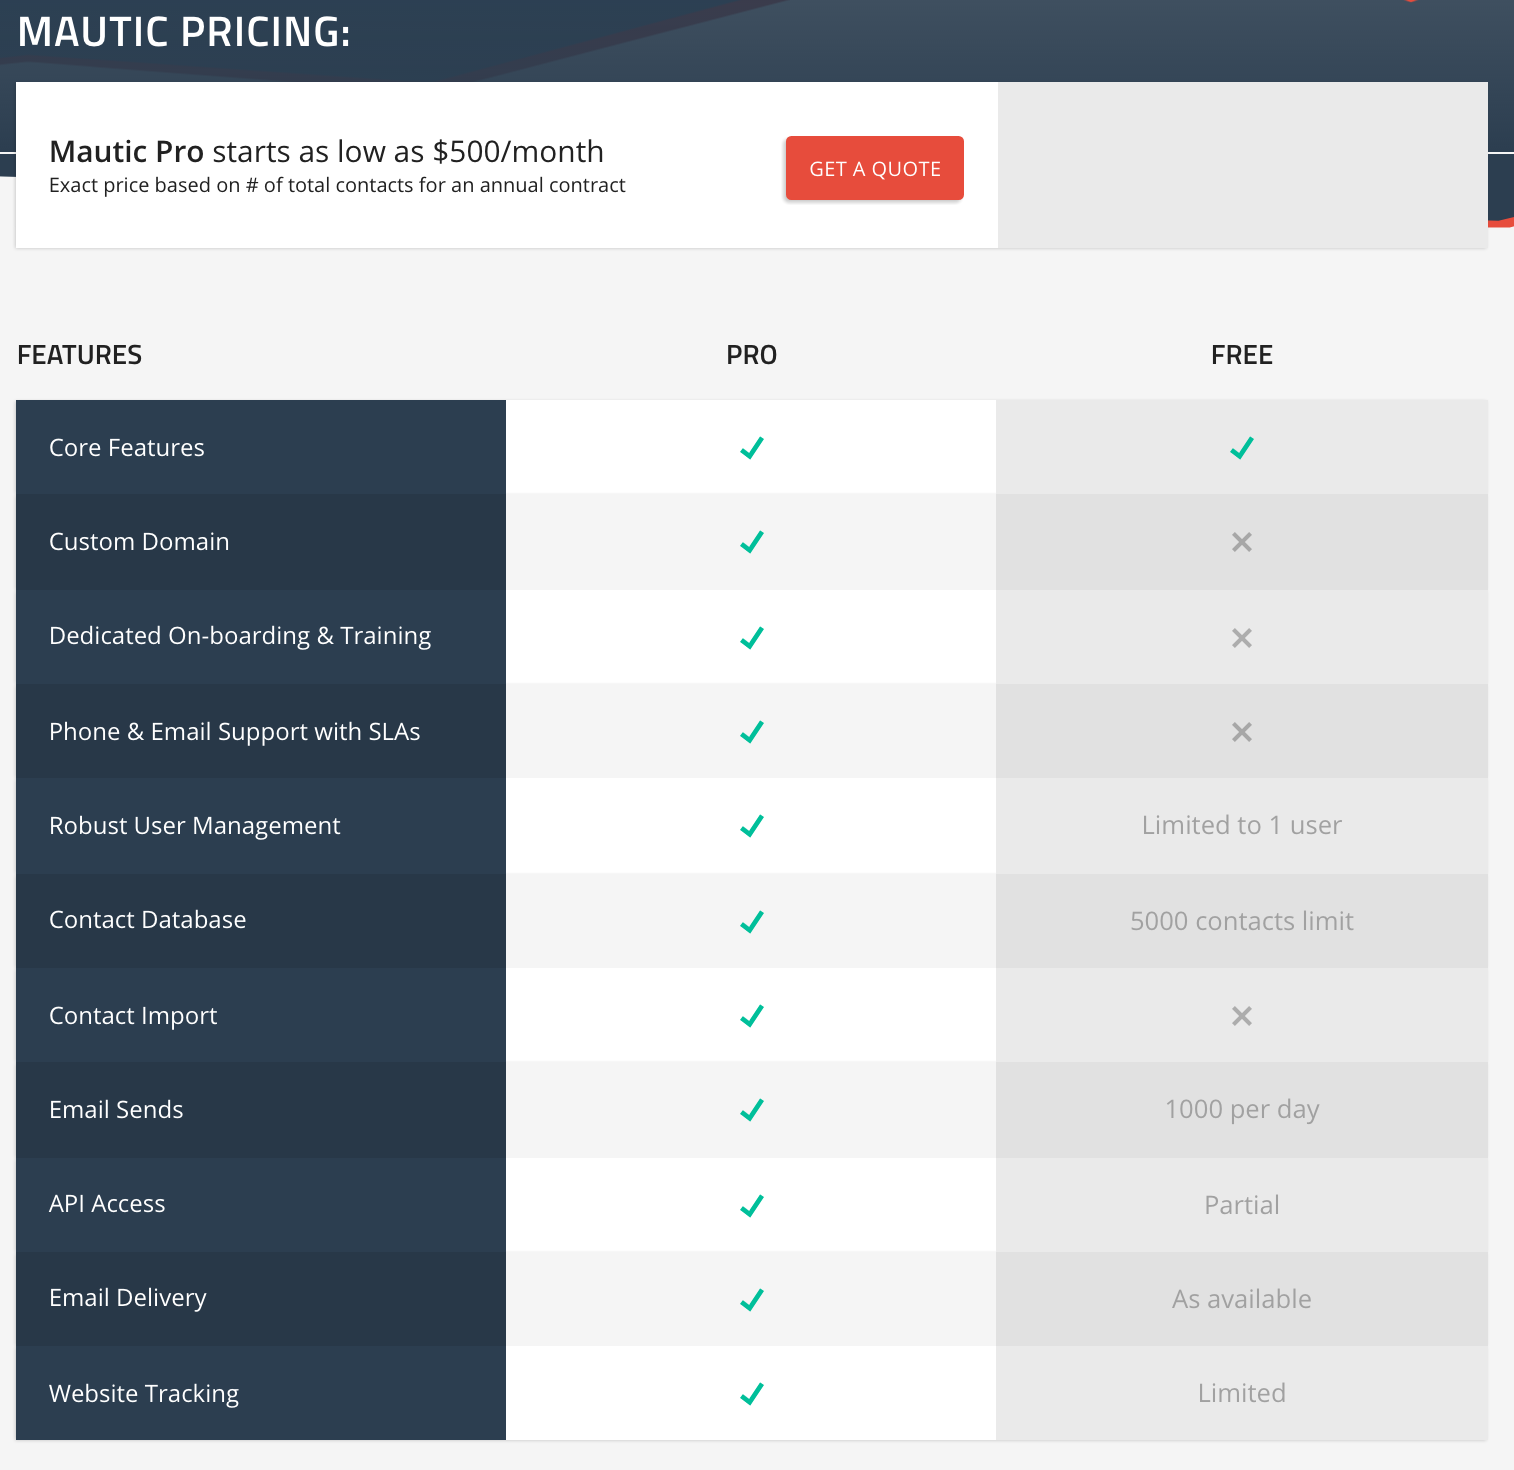This screenshot has height=1470, width=1514.
Task: Click Pro checkmark for Phone & Email Support
Action: coord(752,732)
